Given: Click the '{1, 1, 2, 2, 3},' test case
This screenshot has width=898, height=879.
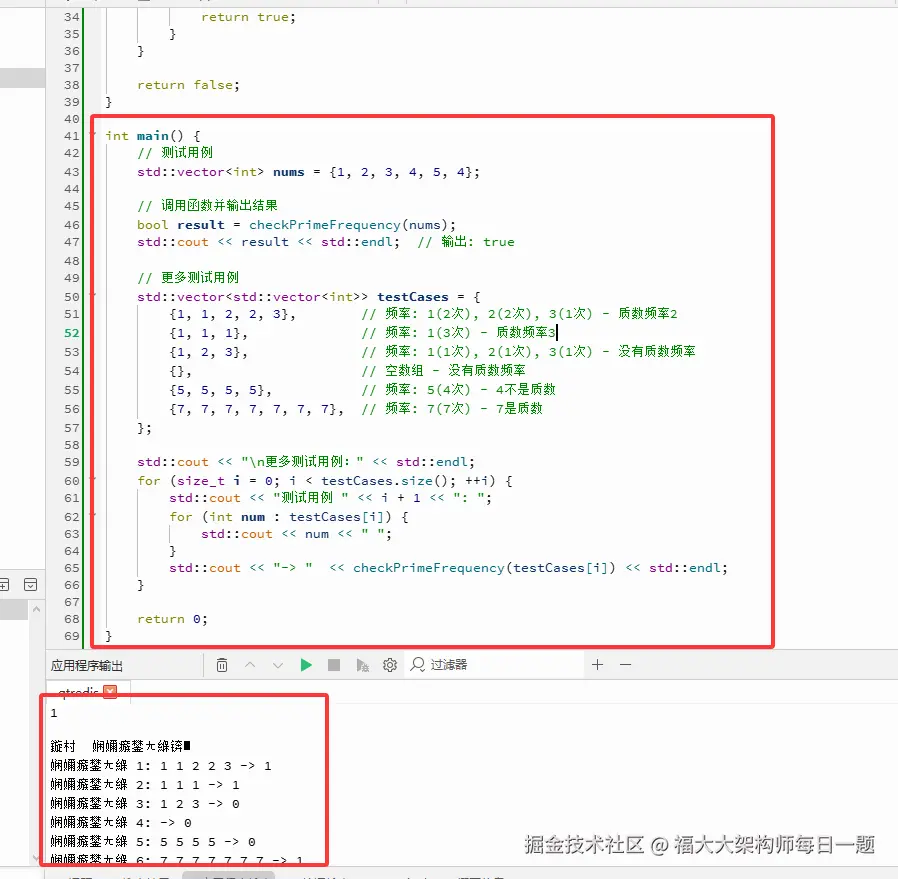Looking at the screenshot, I should [x=232, y=314].
